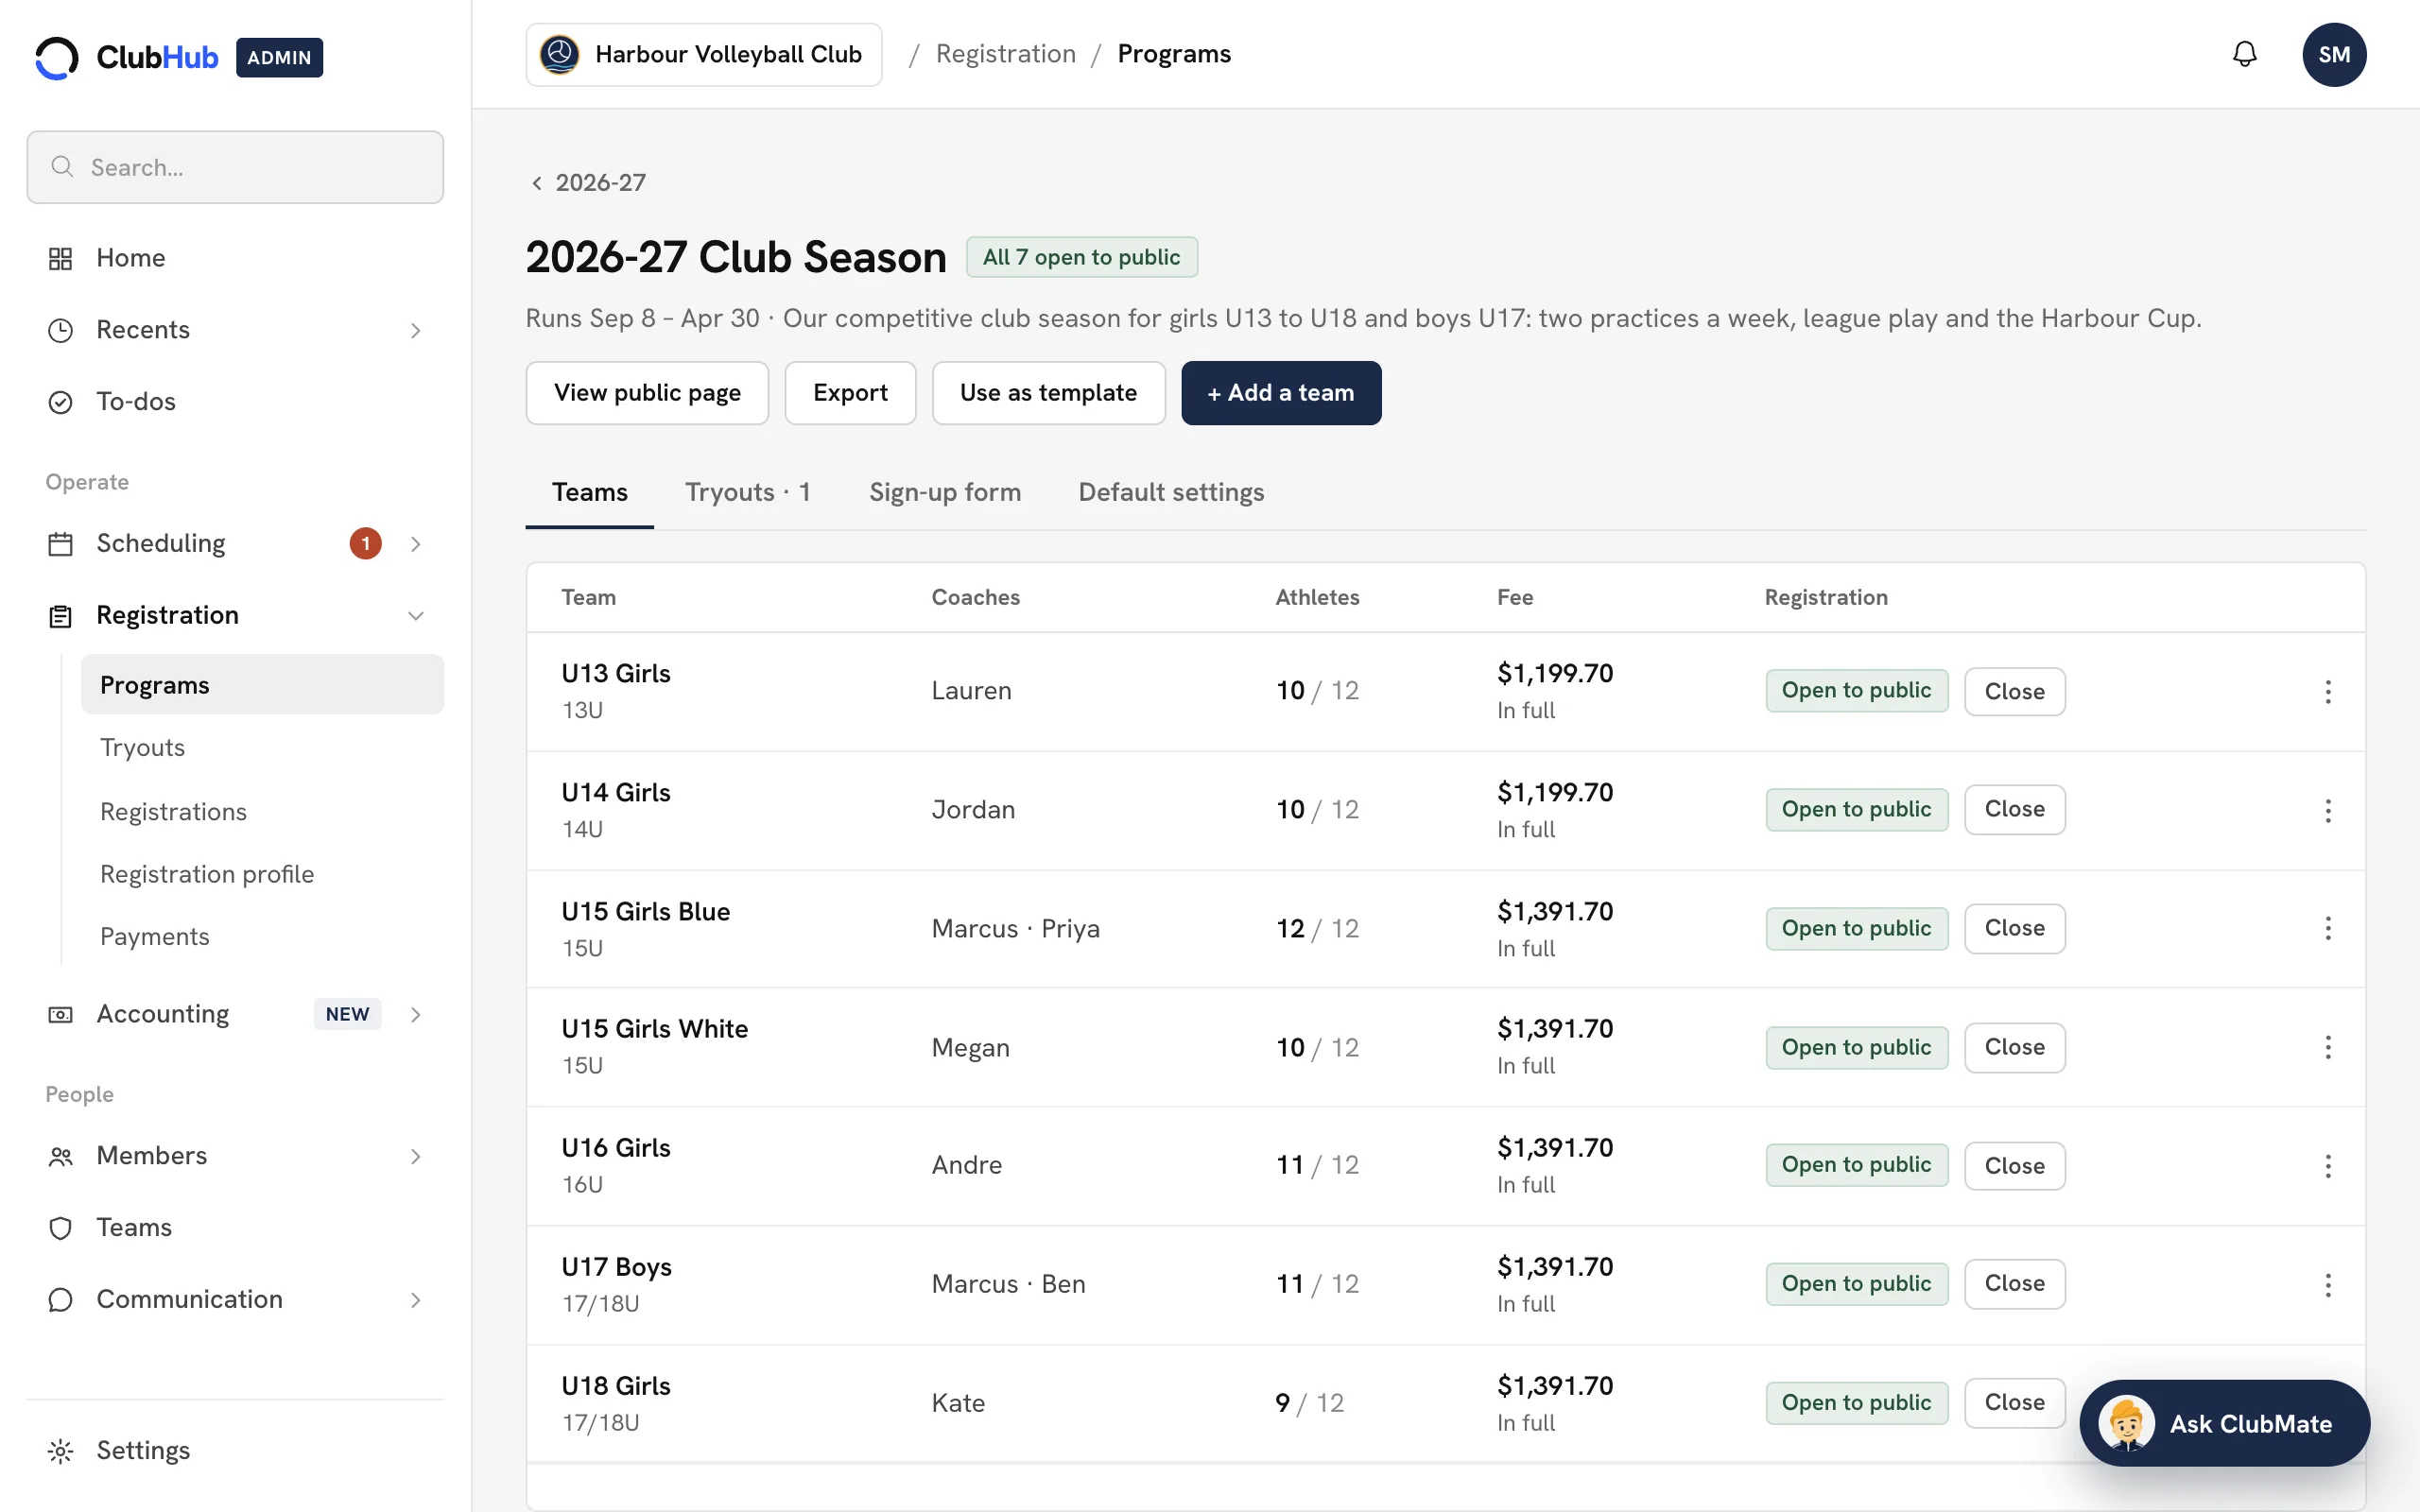The height and width of the screenshot is (1512, 2420).
Task: Click the Add a team button
Action: click(1281, 393)
